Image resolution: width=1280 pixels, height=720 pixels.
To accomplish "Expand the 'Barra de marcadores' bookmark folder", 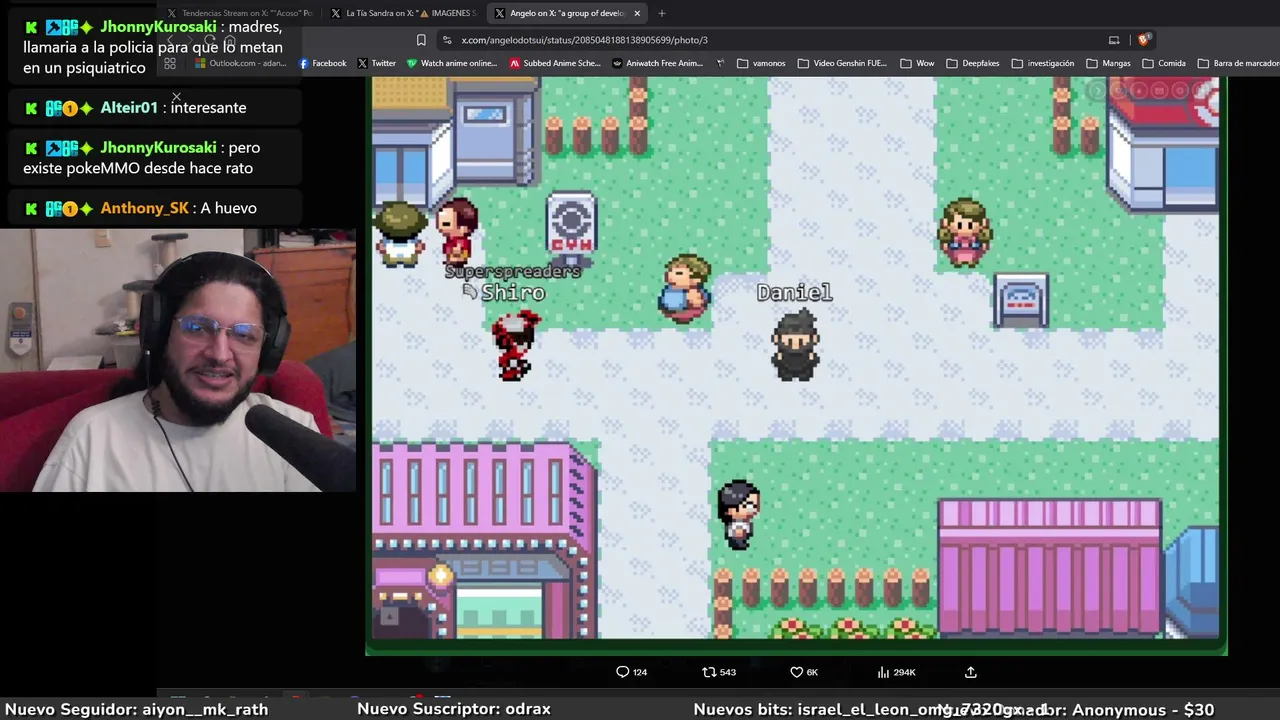I will point(1238,63).
